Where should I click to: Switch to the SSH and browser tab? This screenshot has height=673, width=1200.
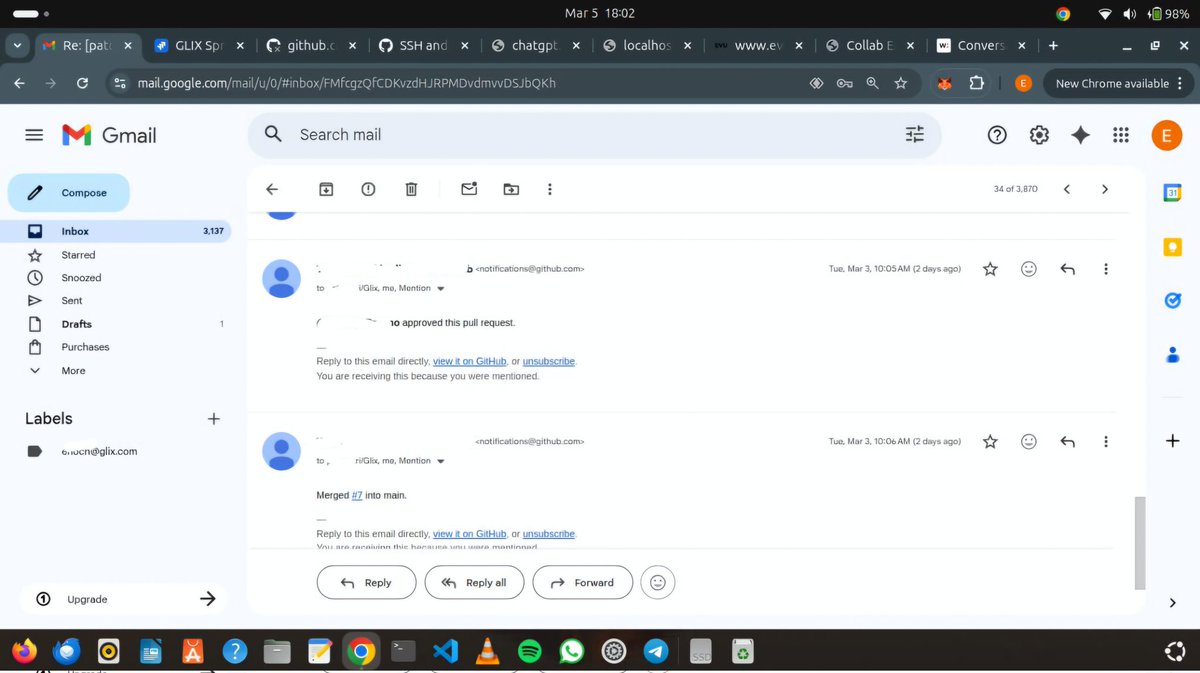(423, 46)
